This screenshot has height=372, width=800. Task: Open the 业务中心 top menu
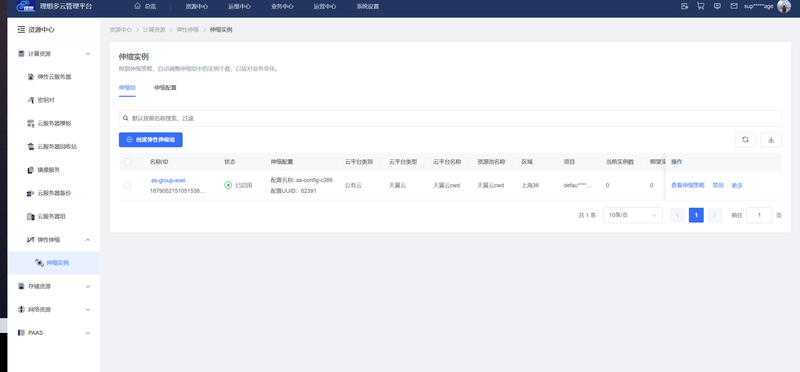coord(282,7)
